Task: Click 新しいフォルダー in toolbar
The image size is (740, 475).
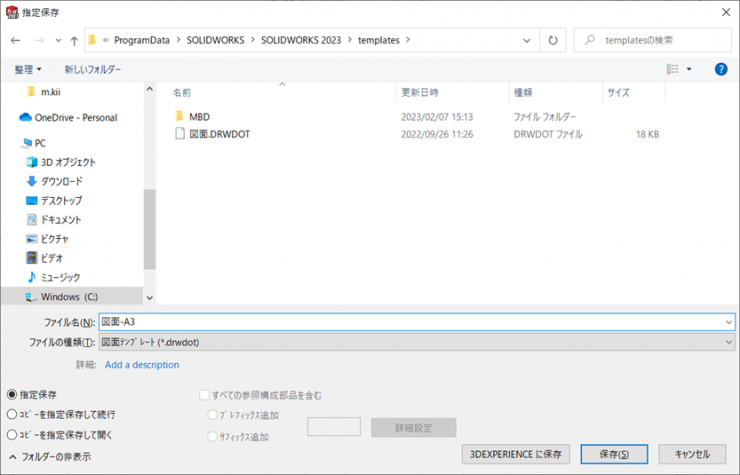Action: click(93, 69)
